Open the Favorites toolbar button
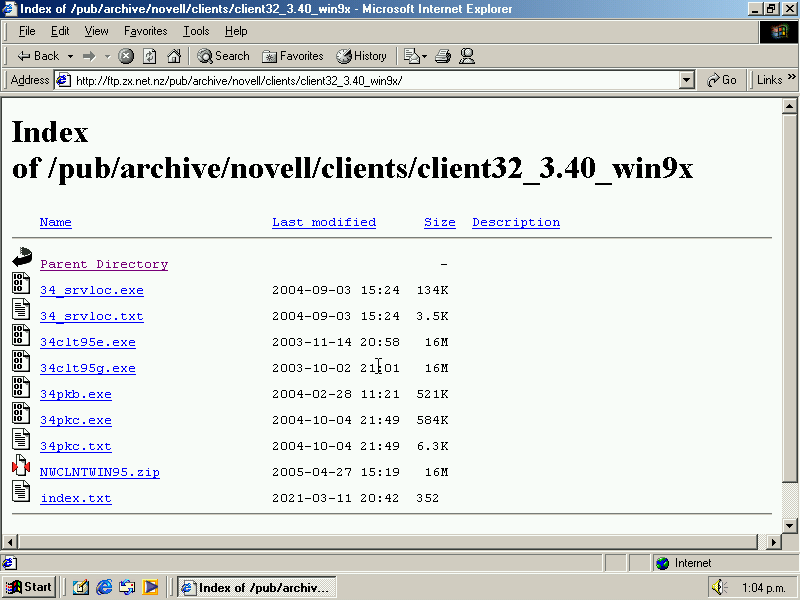 (x=292, y=56)
